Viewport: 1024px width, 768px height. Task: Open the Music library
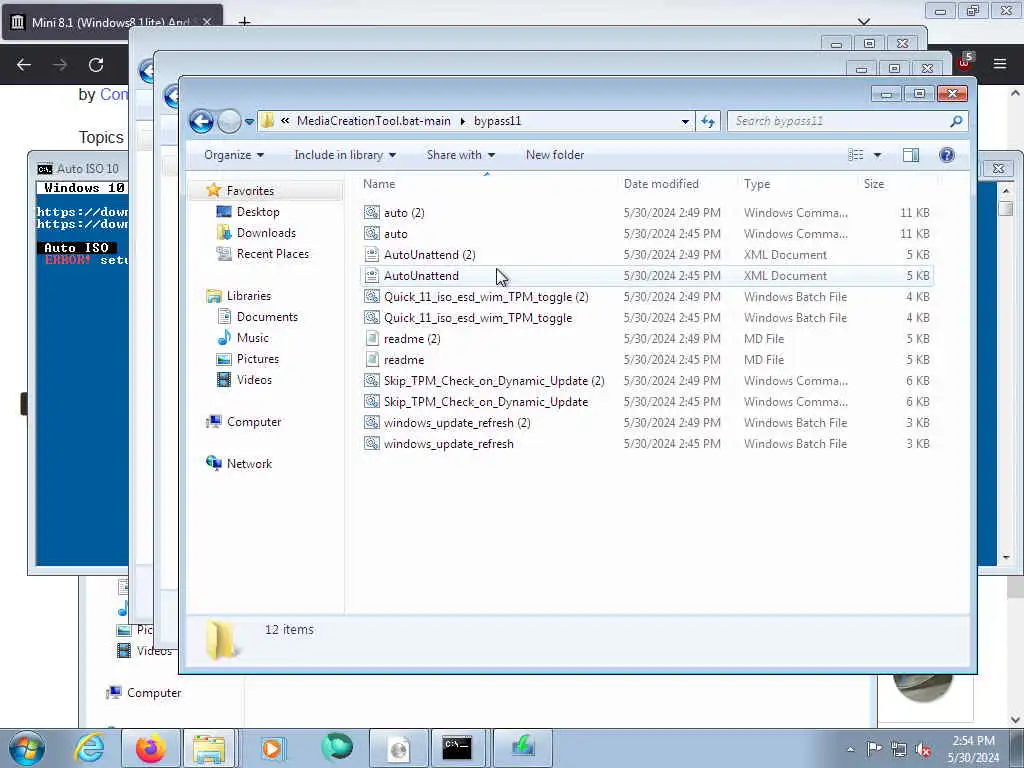pos(252,338)
